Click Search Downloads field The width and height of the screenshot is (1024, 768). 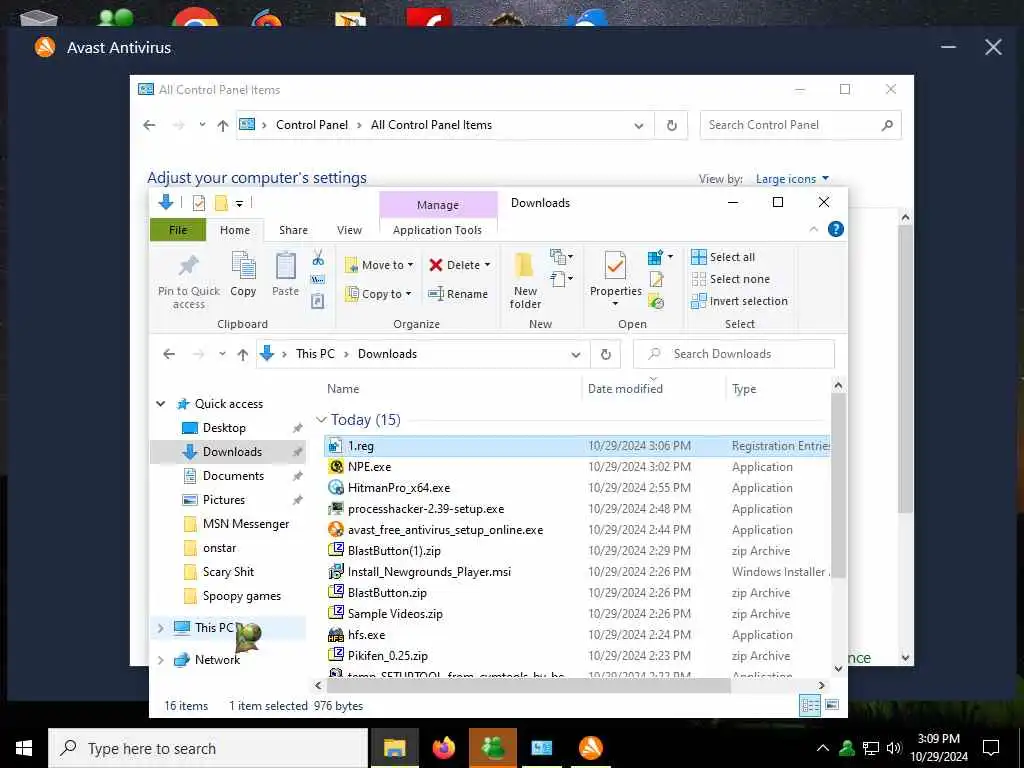click(x=733, y=354)
